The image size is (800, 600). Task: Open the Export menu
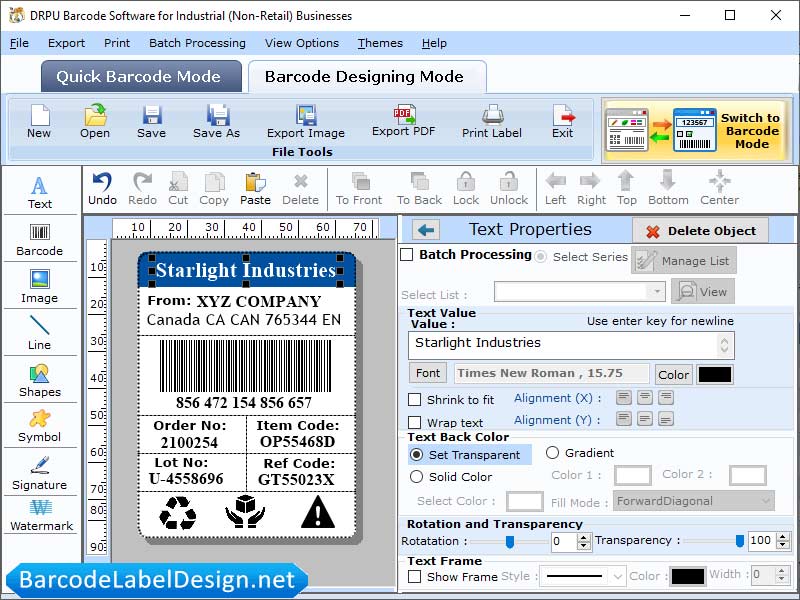[x=66, y=43]
